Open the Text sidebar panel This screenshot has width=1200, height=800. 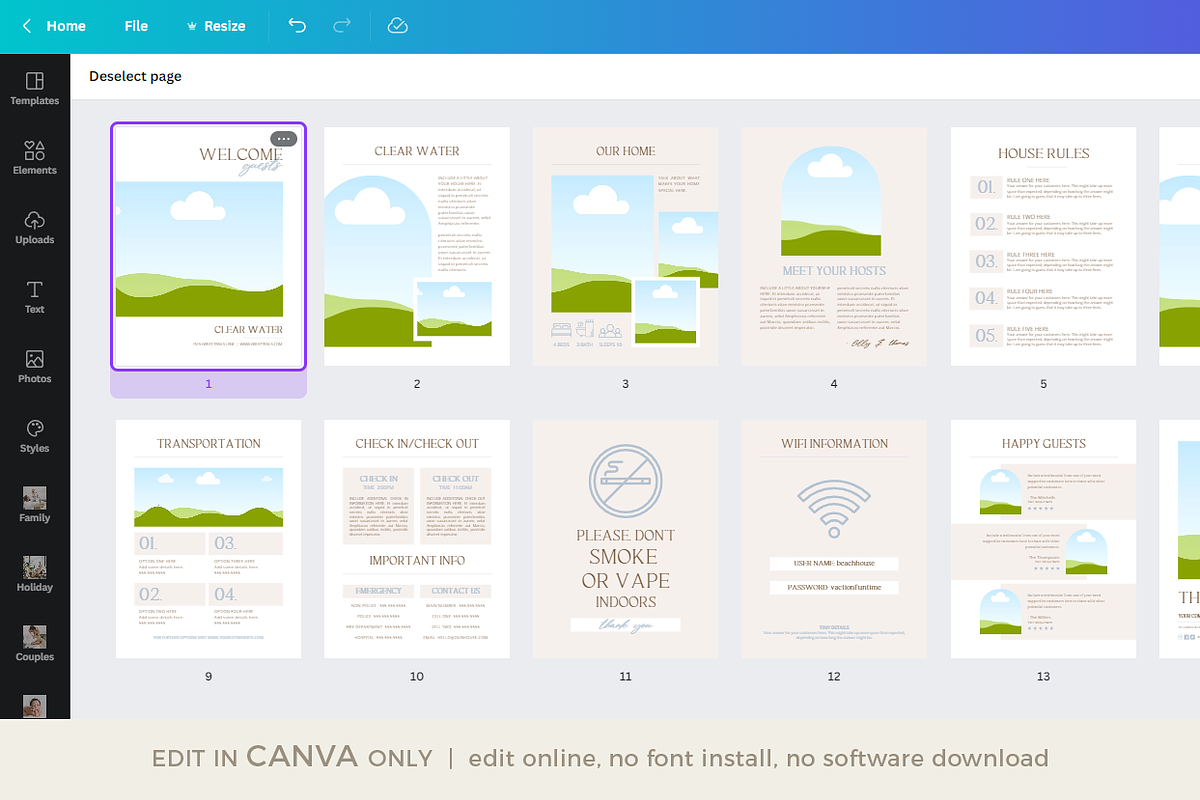pyautogui.click(x=35, y=297)
